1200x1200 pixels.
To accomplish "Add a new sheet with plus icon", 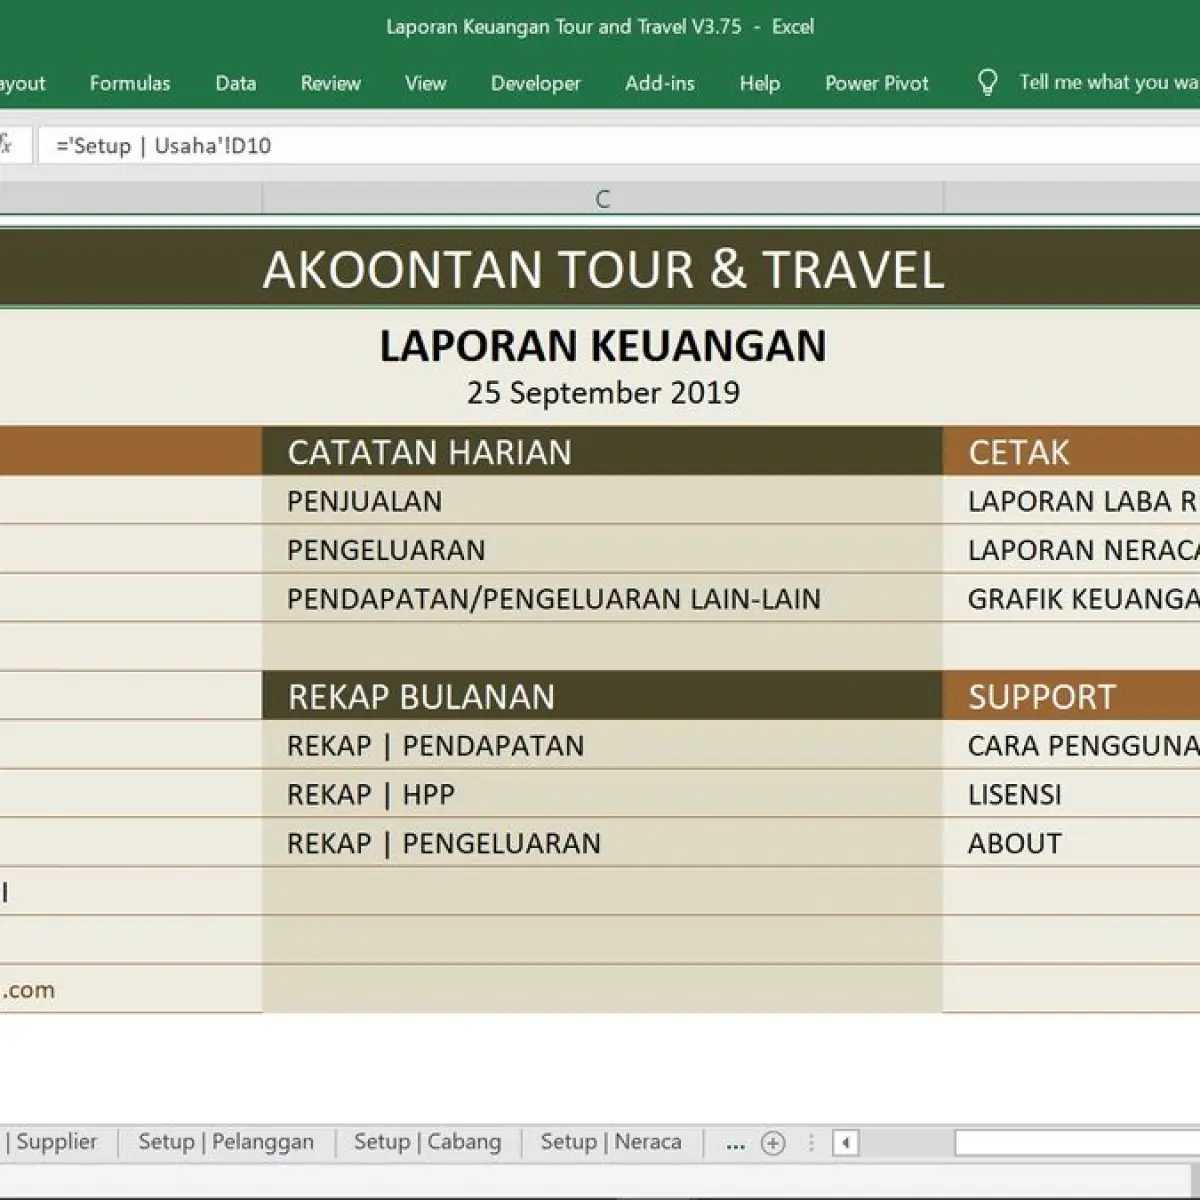I will point(773,1143).
